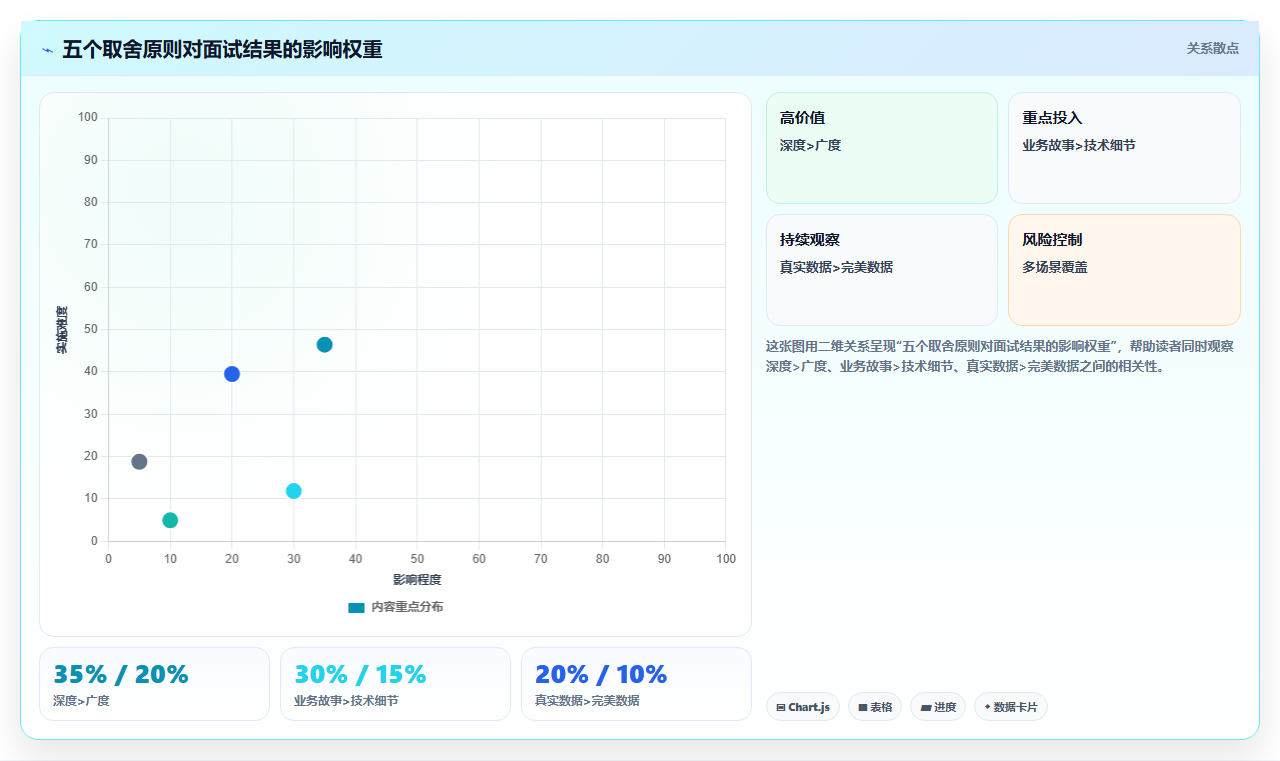Click the Chart.js tag
Image resolution: width=1280 pixels, height=761 pixels.
point(803,707)
